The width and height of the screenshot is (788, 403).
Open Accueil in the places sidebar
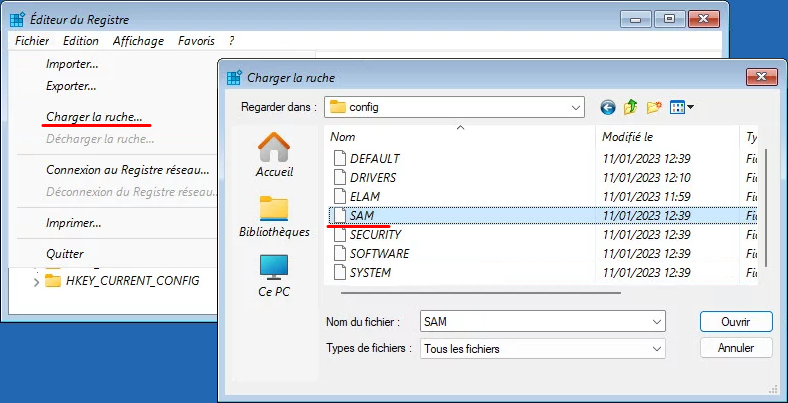tap(274, 155)
